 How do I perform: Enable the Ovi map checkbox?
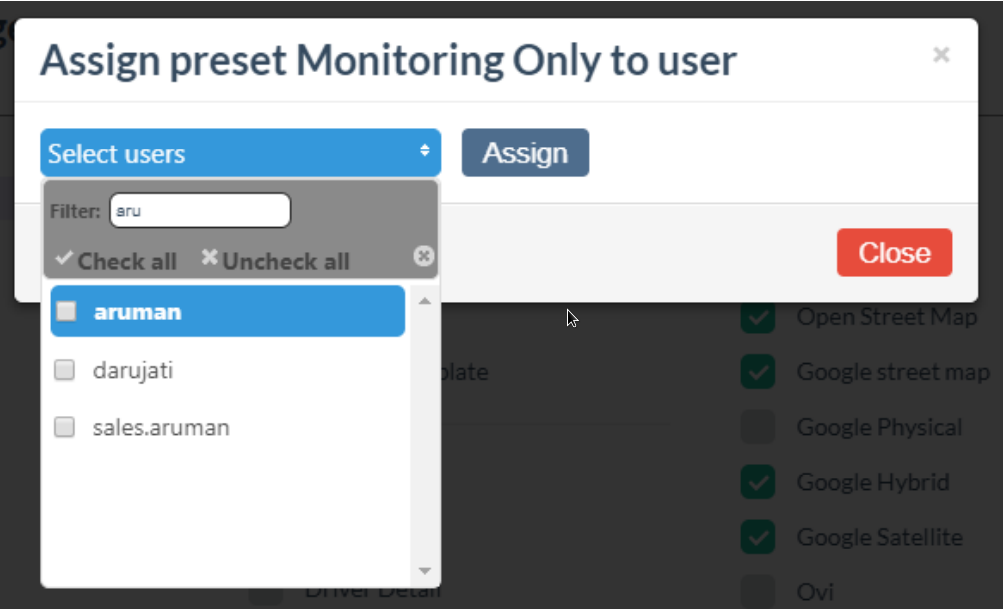(759, 590)
